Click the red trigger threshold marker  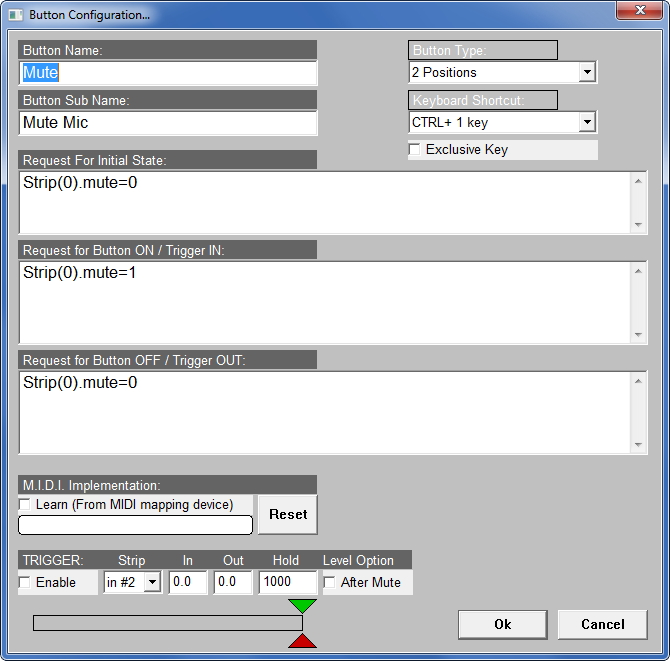pos(302,640)
